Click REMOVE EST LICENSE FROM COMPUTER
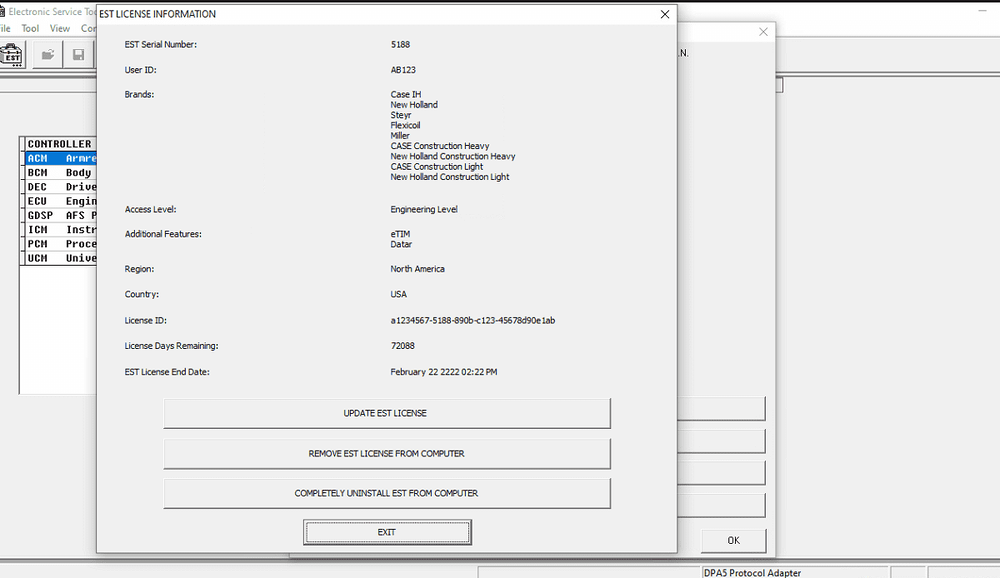1000x578 pixels. pos(387,453)
